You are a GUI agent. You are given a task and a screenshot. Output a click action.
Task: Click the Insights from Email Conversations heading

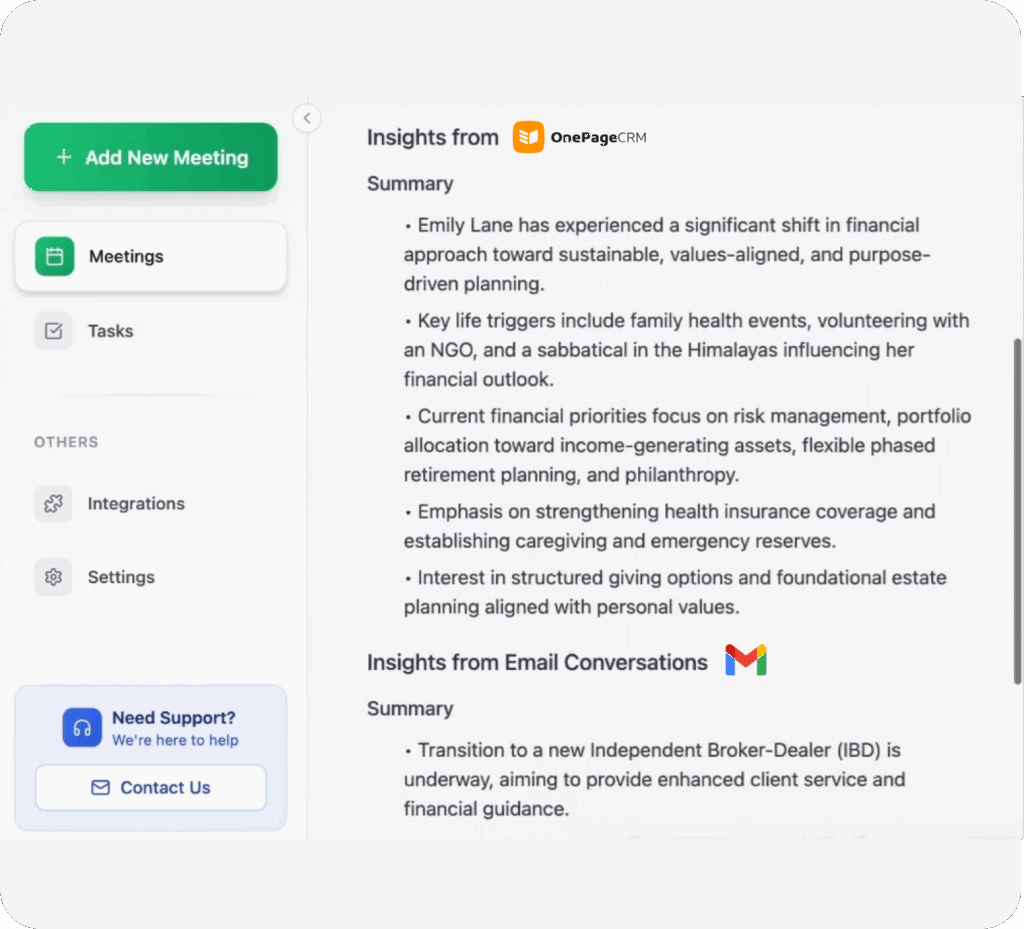(x=537, y=662)
